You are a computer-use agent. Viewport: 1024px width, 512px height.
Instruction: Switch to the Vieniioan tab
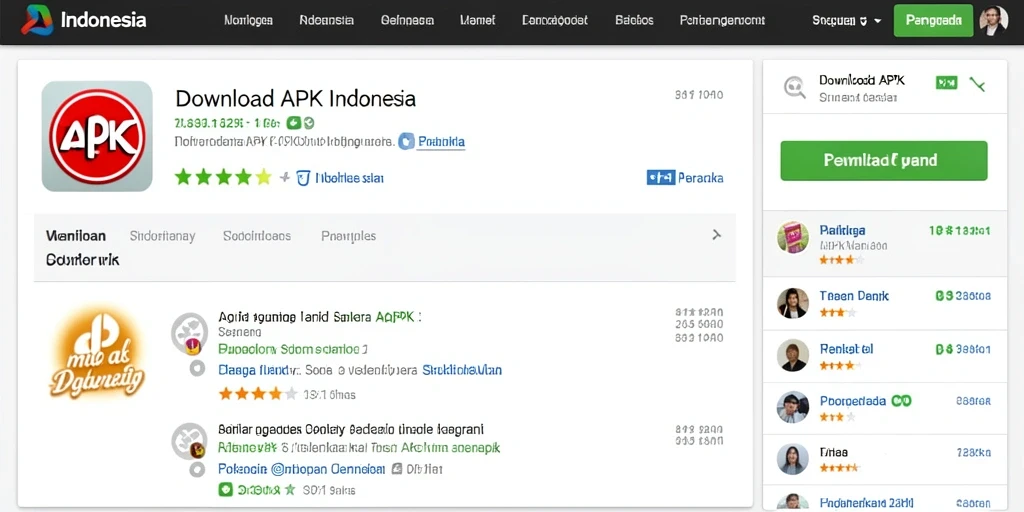(x=76, y=236)
